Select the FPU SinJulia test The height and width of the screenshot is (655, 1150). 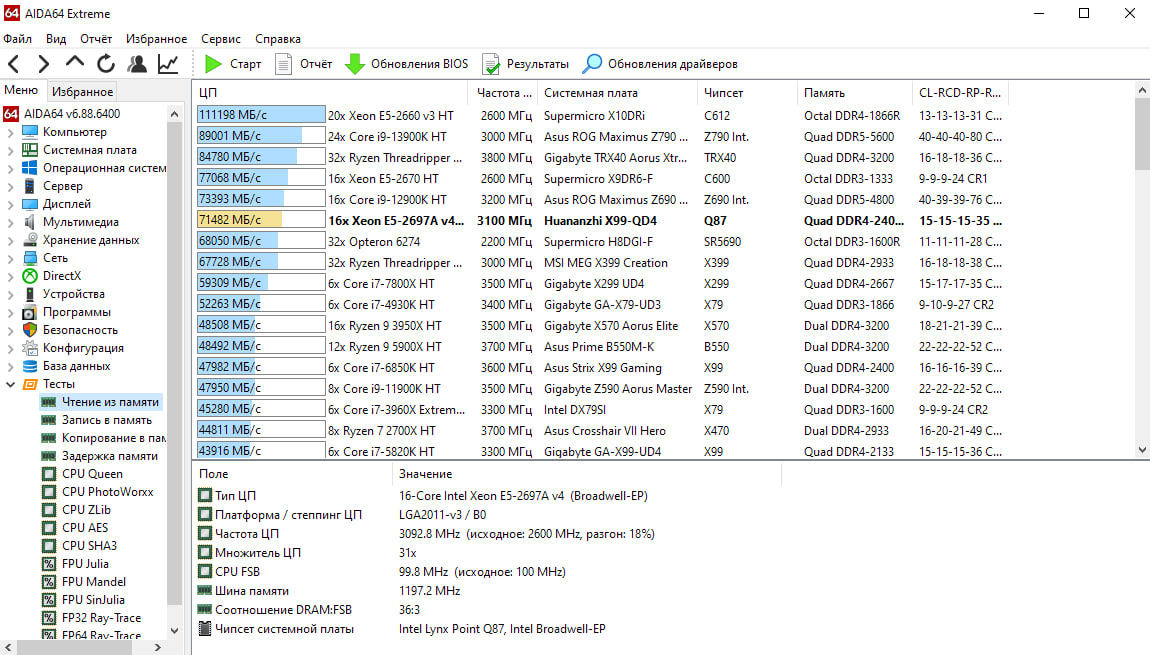83,600
